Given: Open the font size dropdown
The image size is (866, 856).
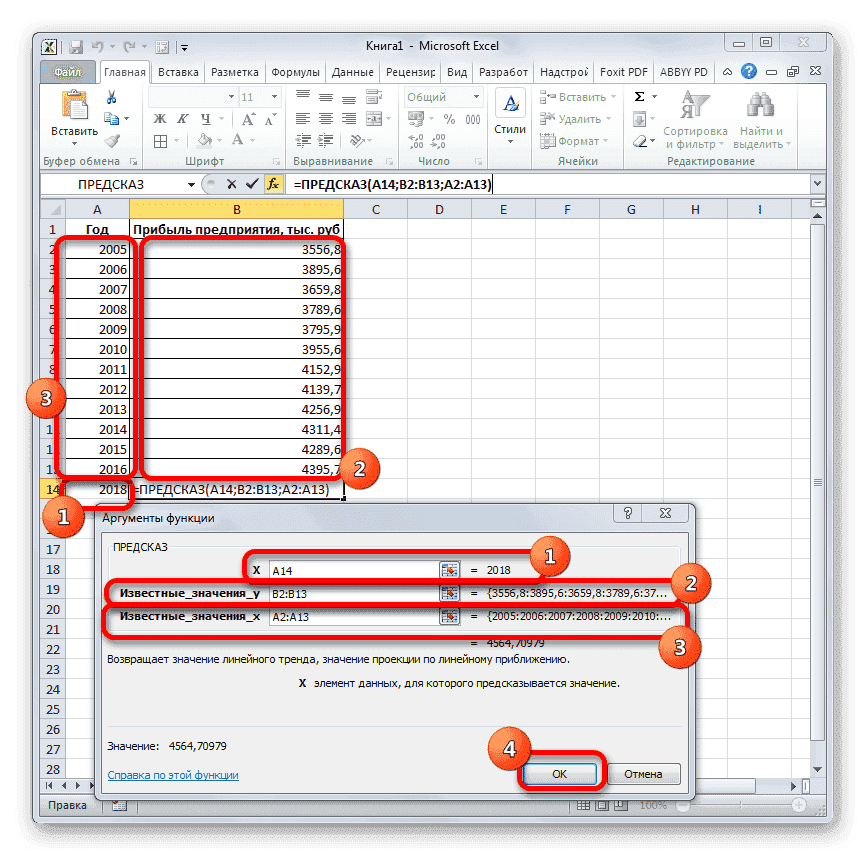Looking at the screenshot, I should pyautogui.click(x=272, y=96).
